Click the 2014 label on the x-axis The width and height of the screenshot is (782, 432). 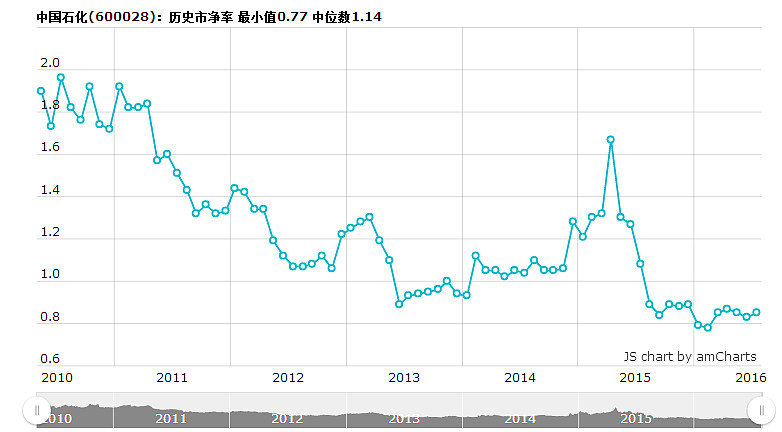click(x=520, y=377)
